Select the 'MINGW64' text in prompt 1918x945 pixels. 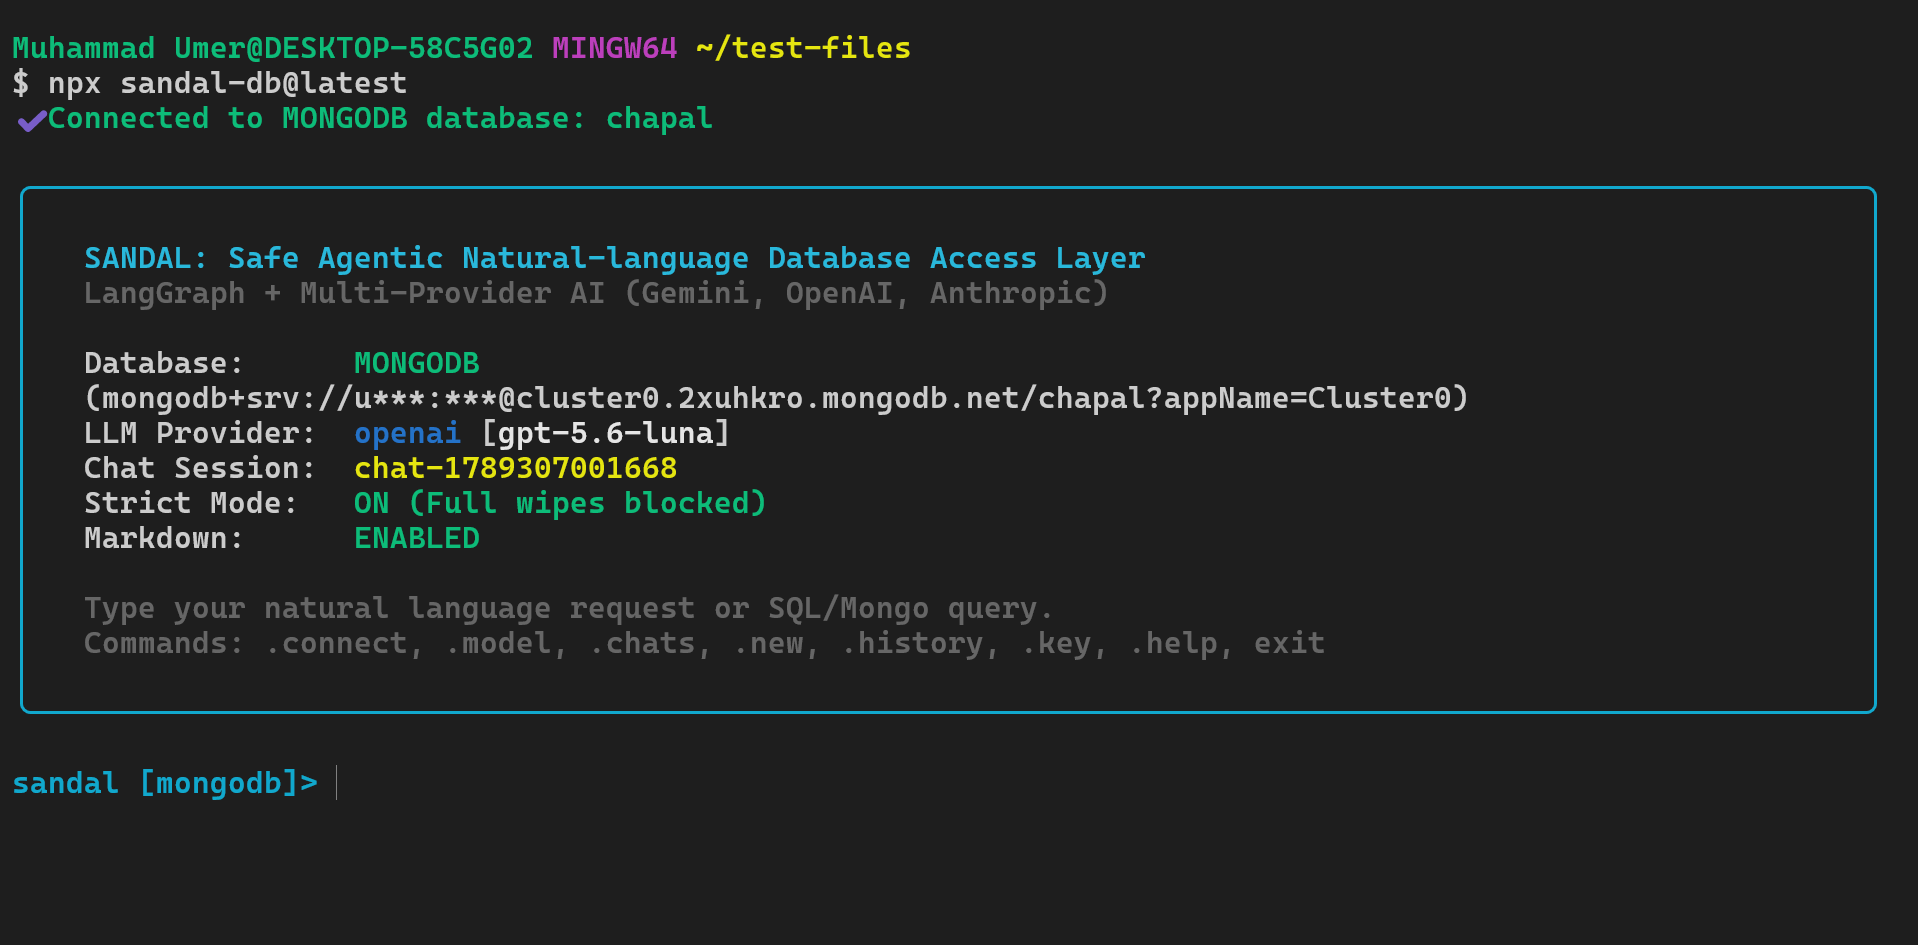pos(614,48)
